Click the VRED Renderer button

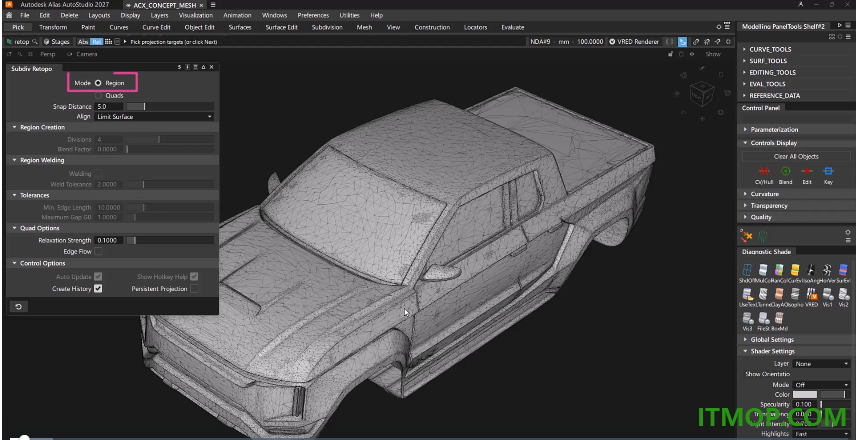pos(634,41)
